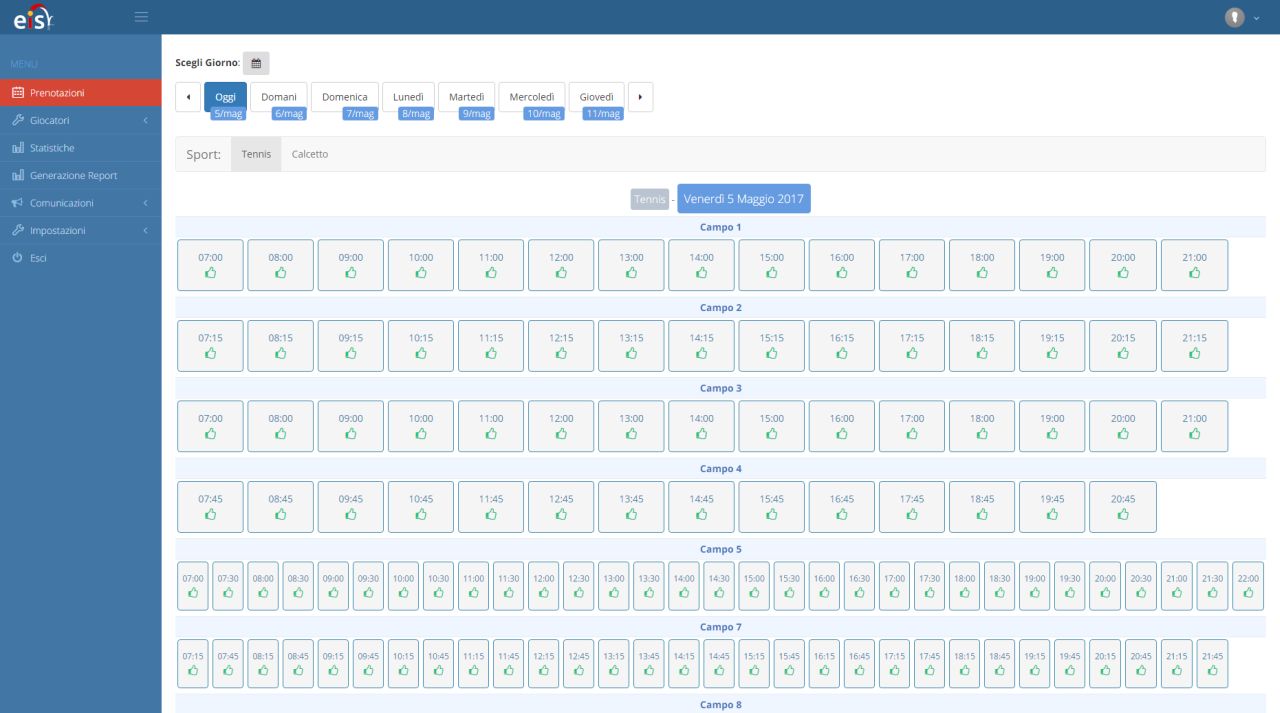1280x713 pixels.
Task: Book Campo 2 slot at 09:15
Action: 351,346
